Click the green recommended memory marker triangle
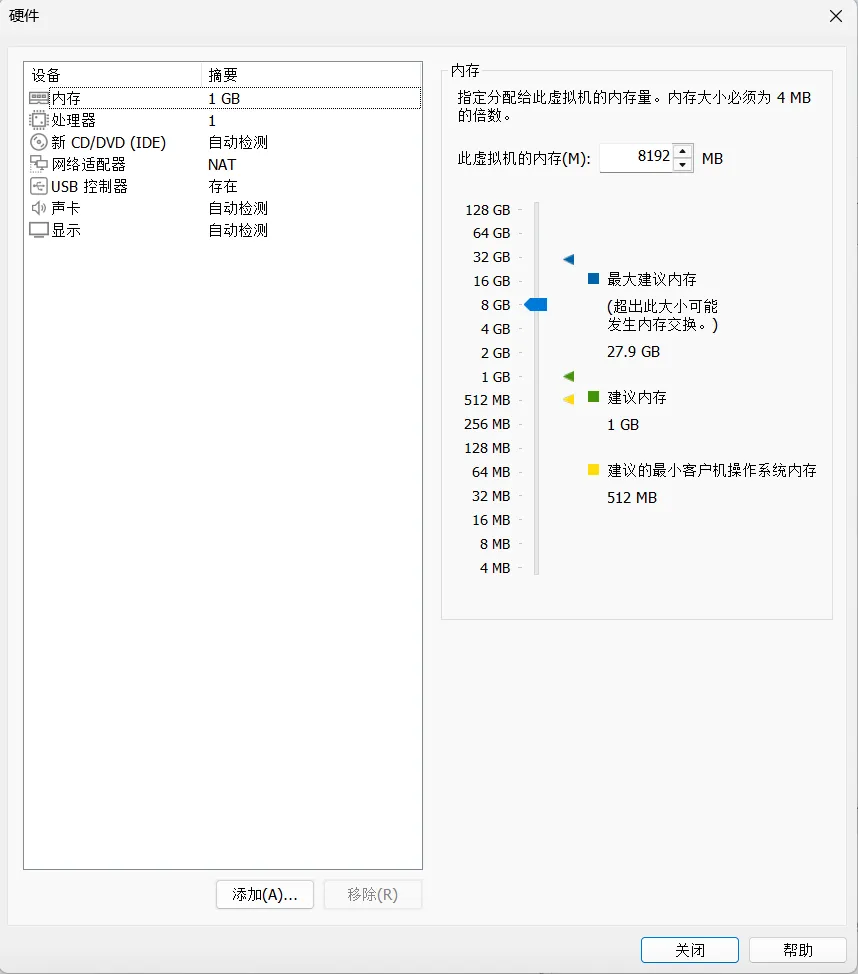This screenshot has width=858, height=974. (568, 376)
